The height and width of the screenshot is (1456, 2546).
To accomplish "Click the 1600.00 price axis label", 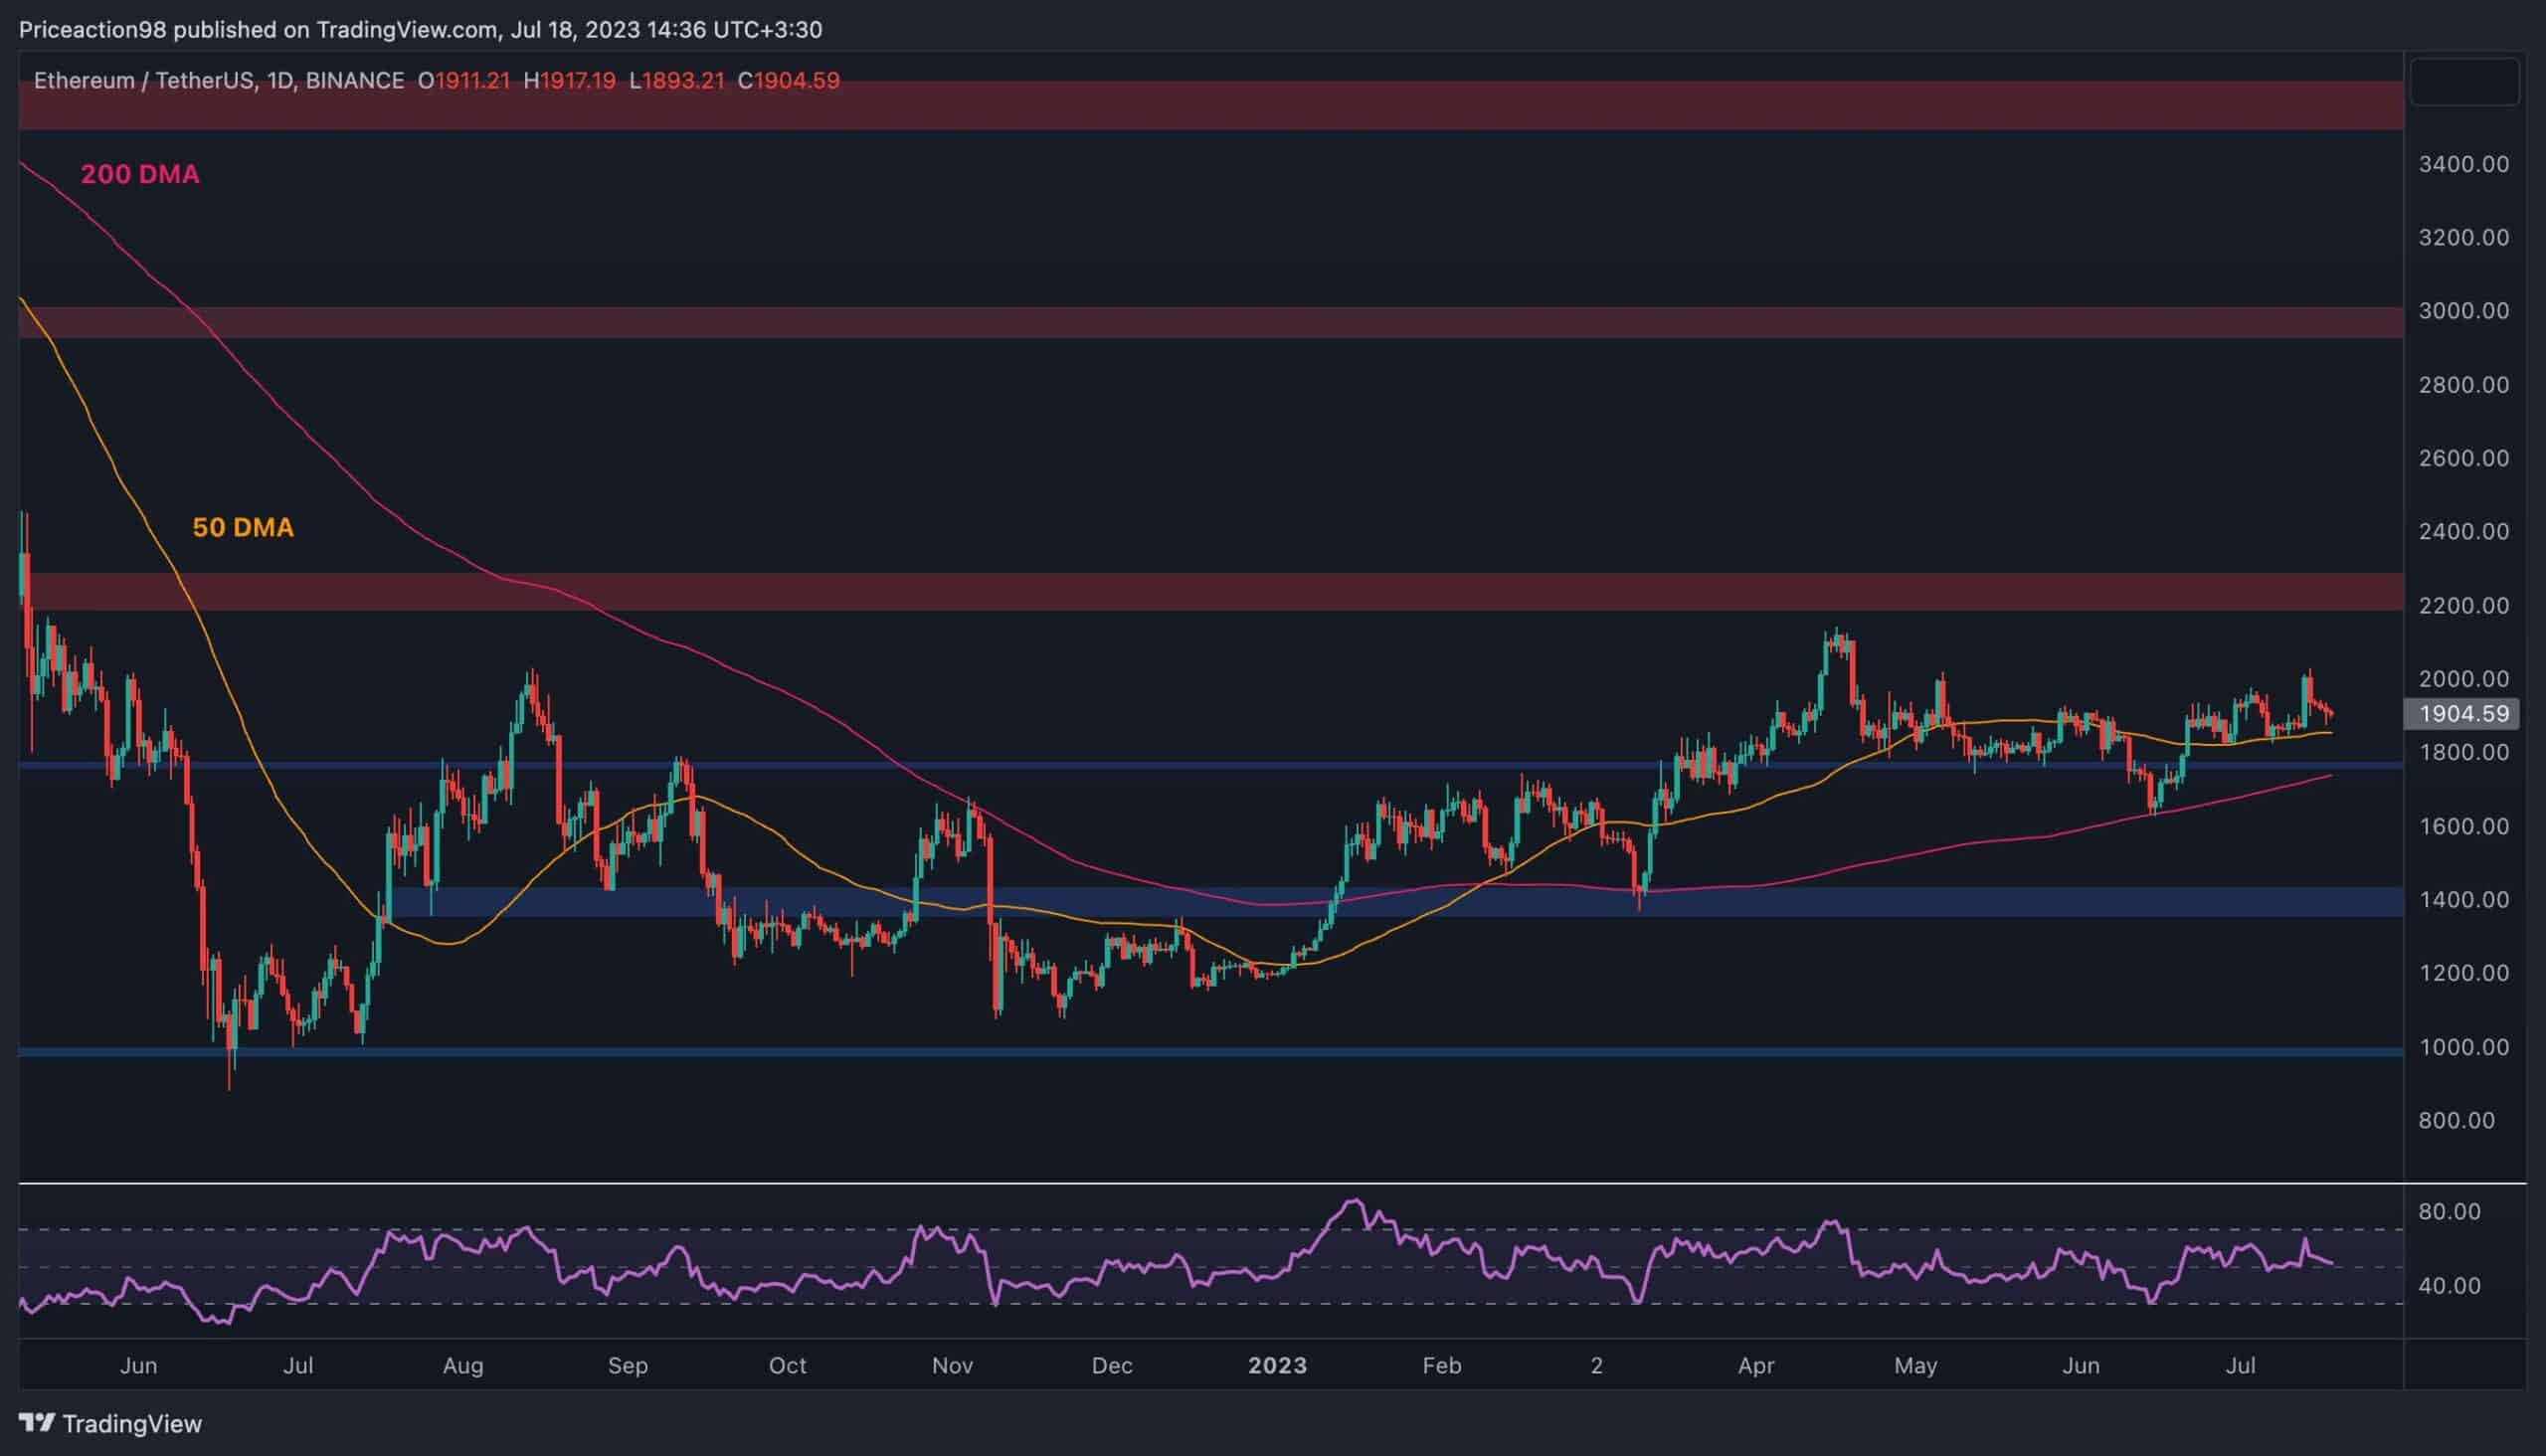I will pyautogui.click(x=2464, y=826).
